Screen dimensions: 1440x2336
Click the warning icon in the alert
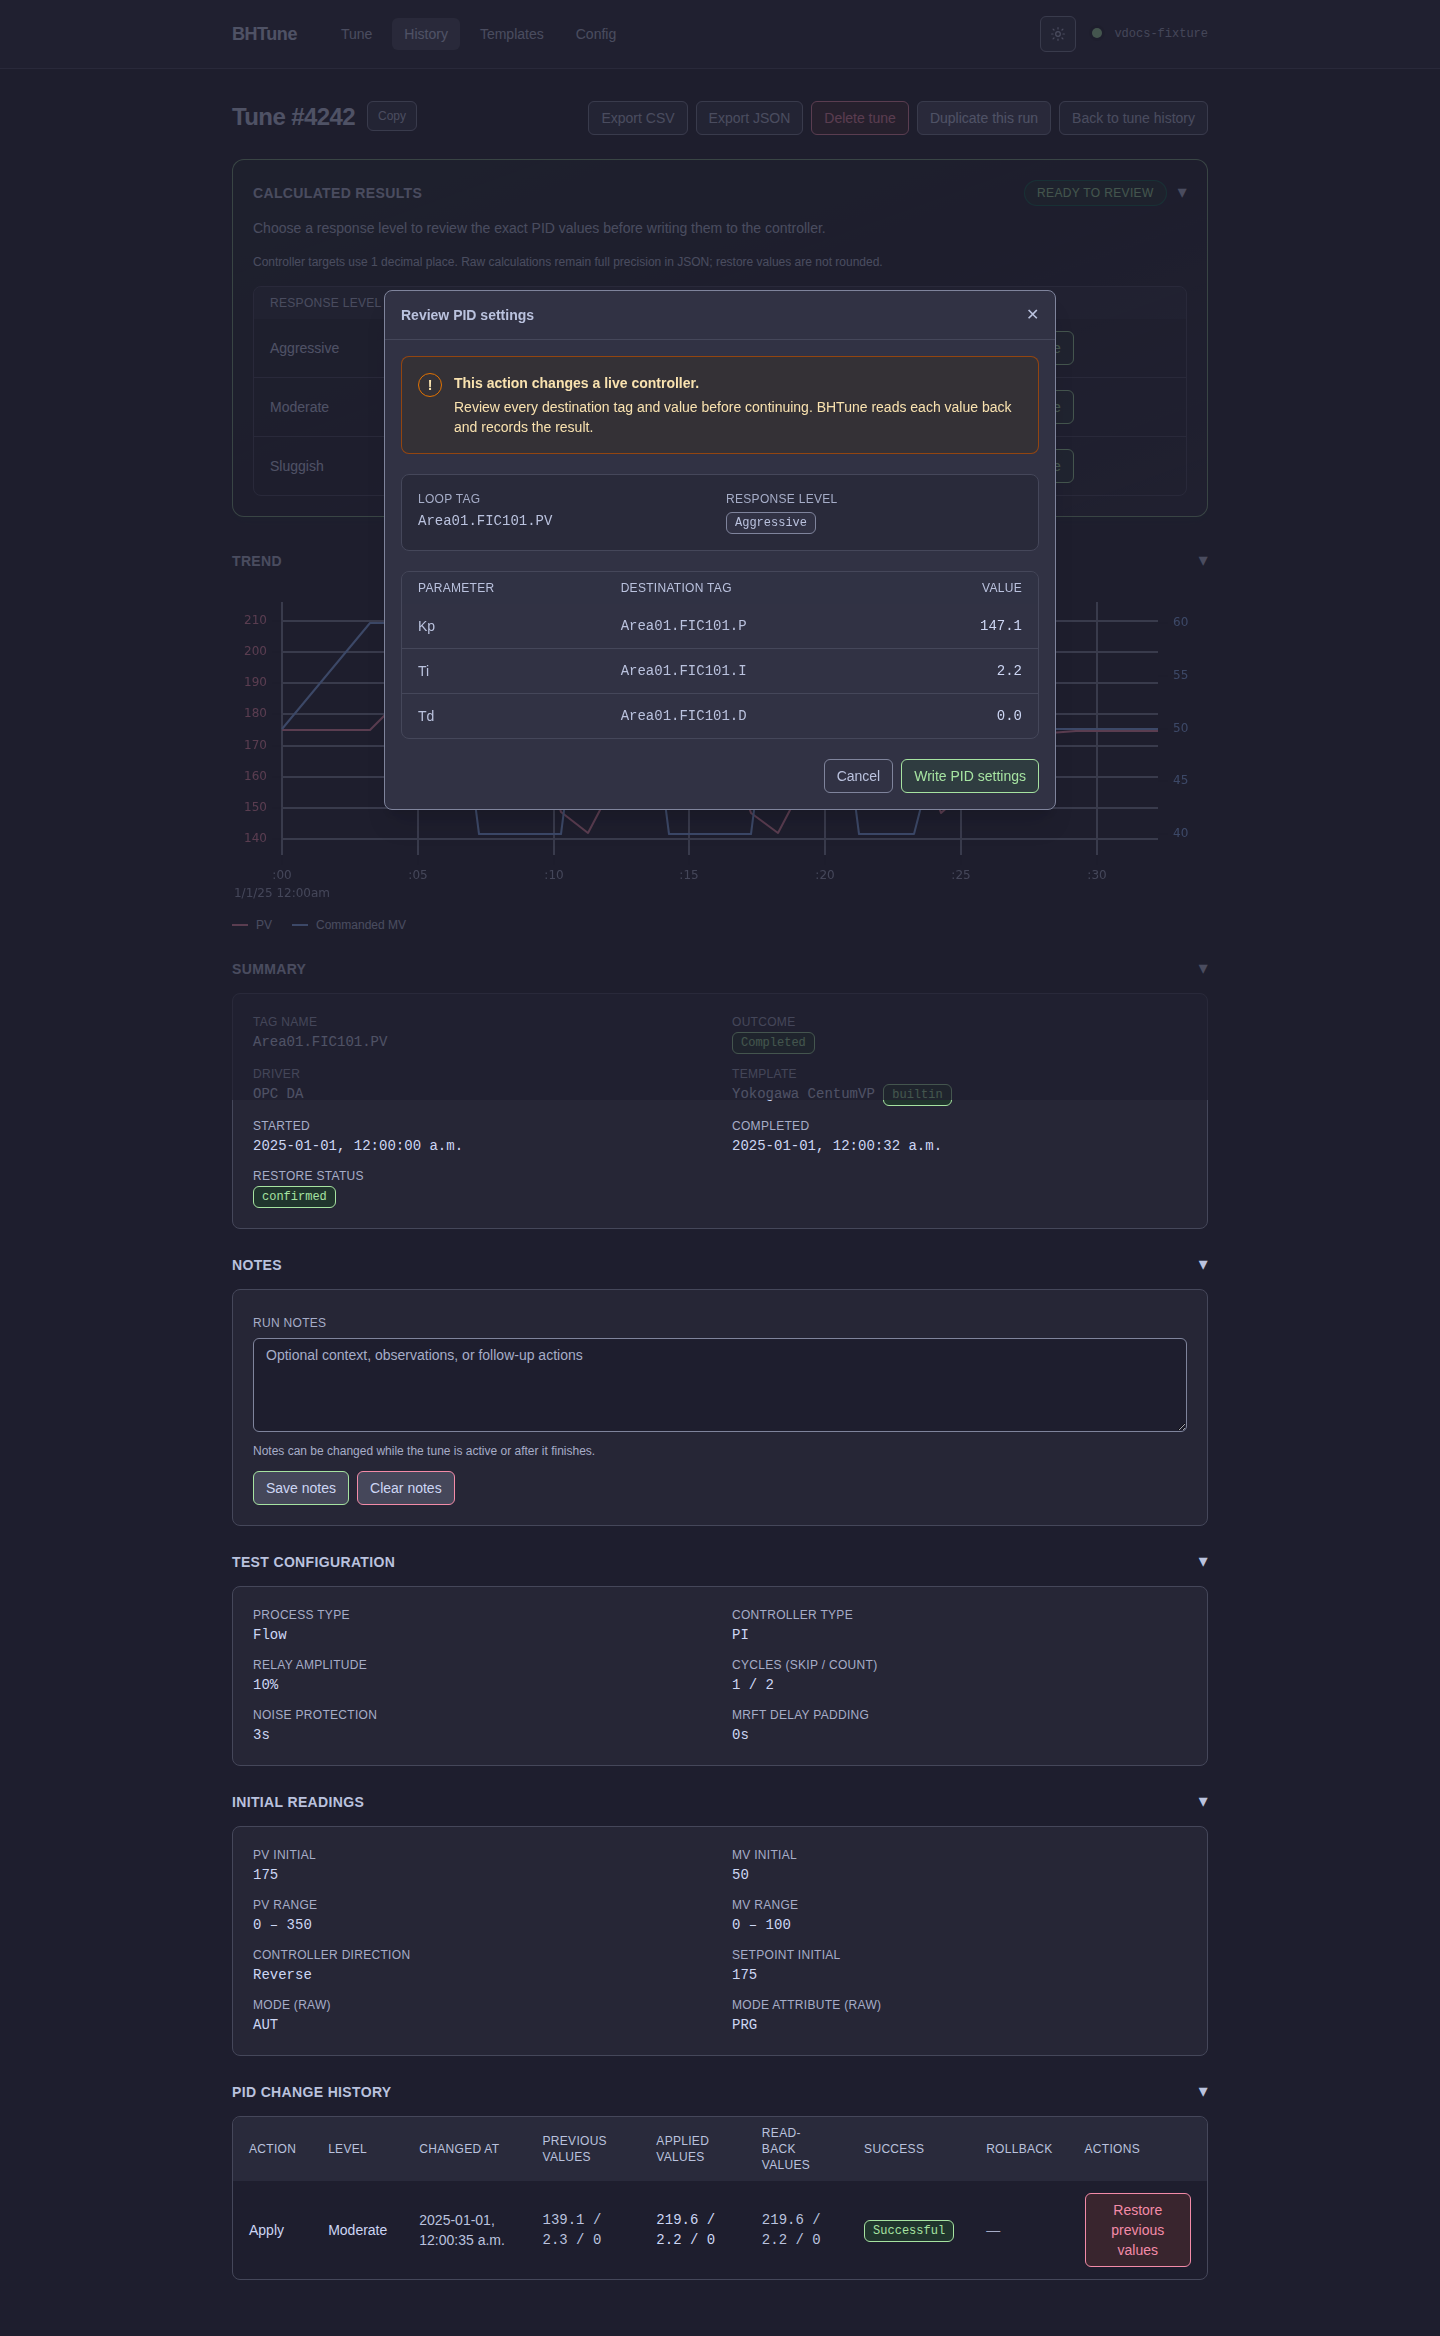click(x=430, y=385)
